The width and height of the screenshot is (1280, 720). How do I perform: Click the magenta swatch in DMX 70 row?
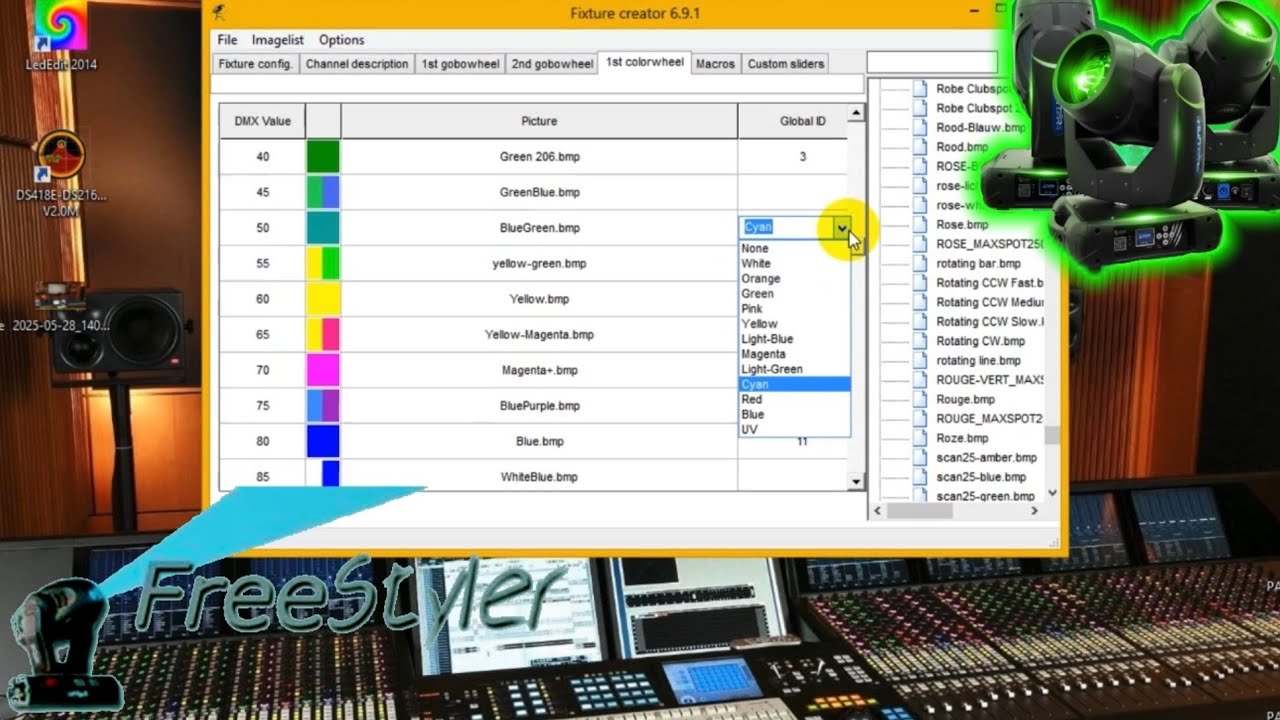click(323, 370)
